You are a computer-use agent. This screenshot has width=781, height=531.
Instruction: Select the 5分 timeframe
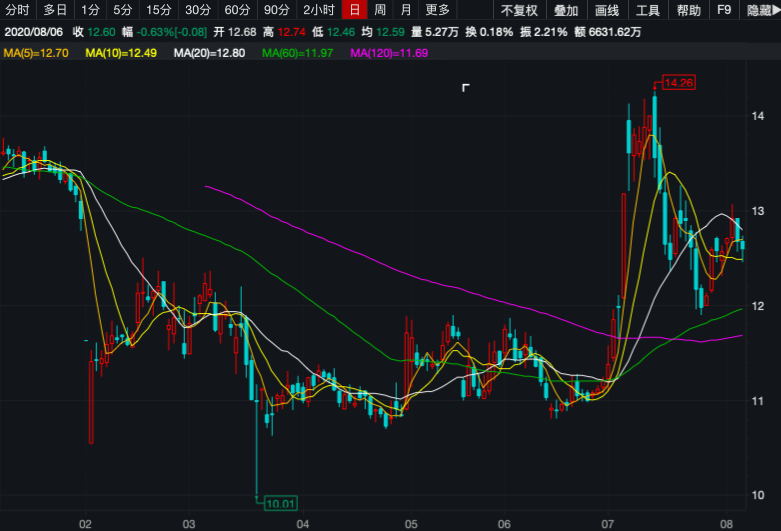[x=122, y=10]
